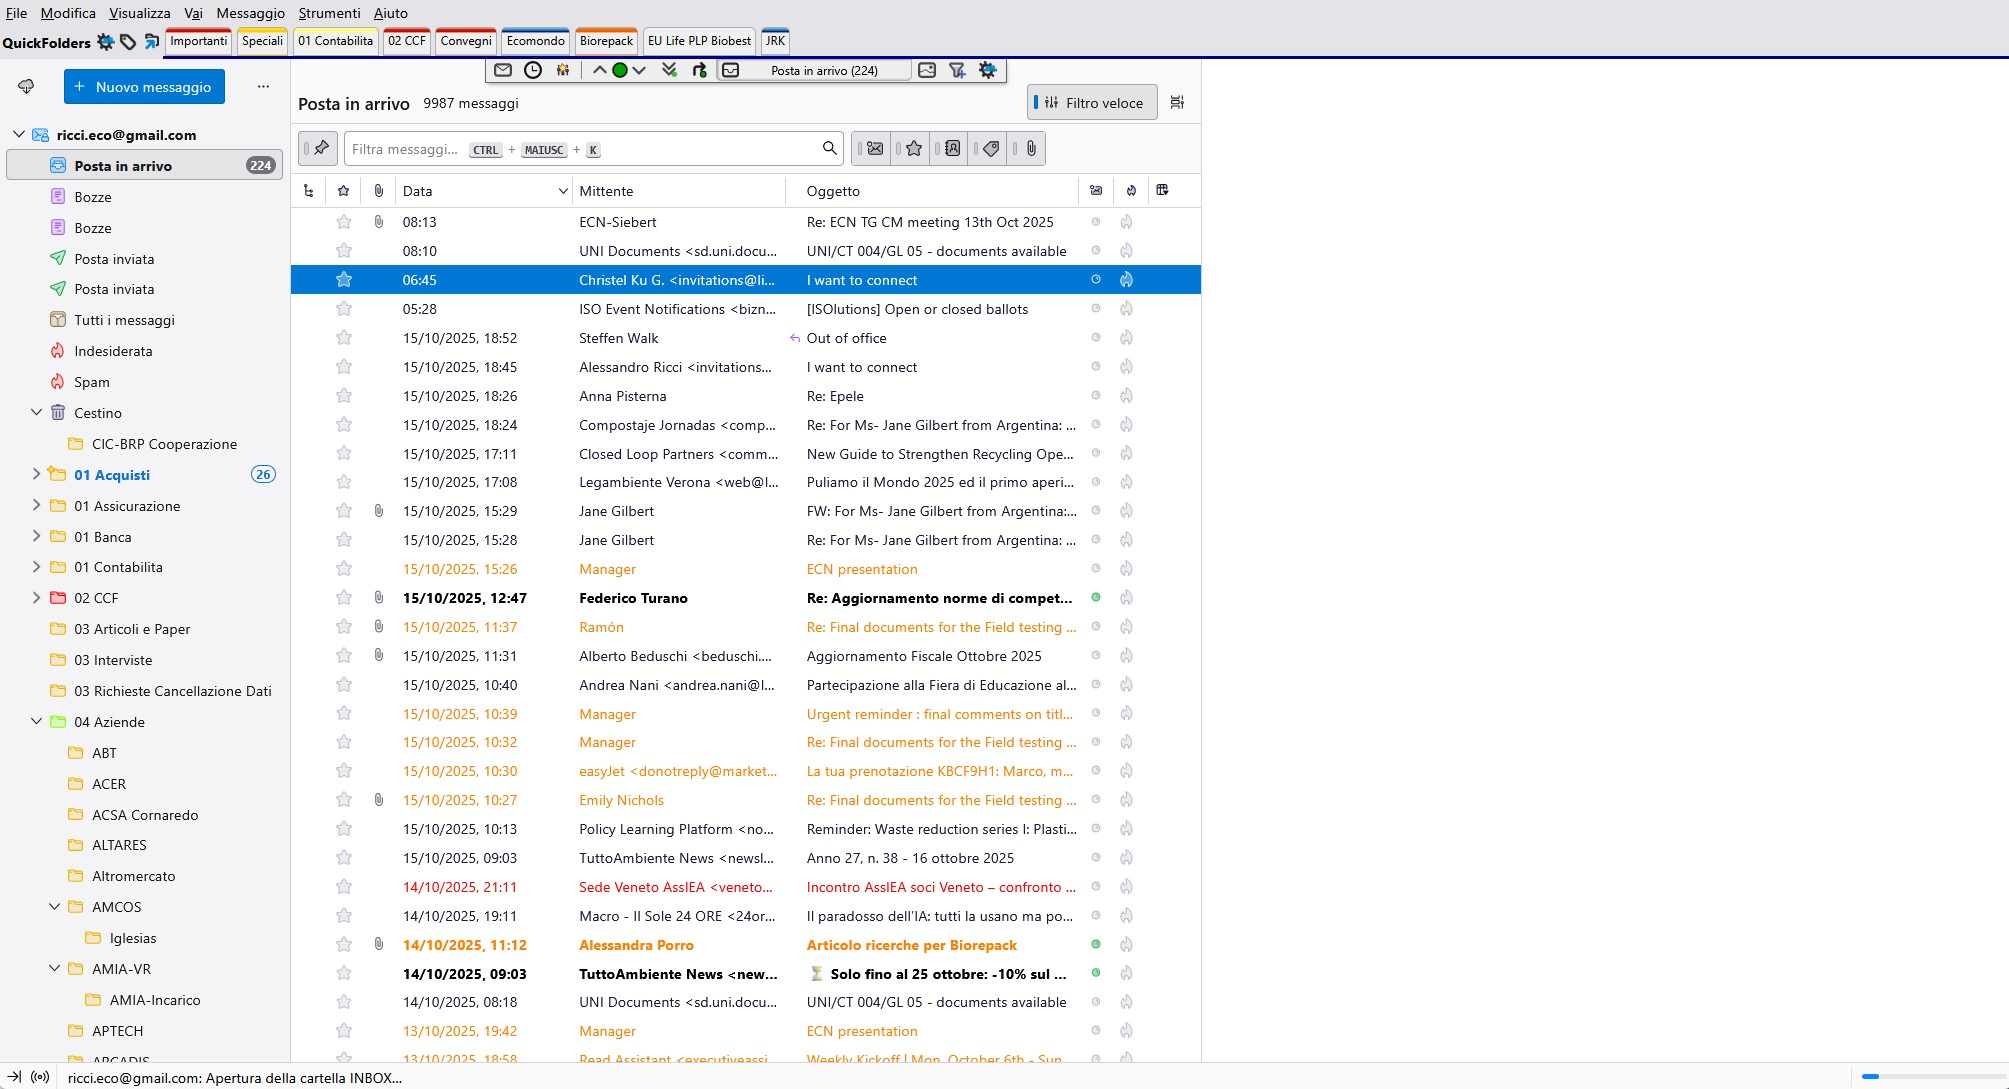Viewport: 2009px width, 1089px height.
Task: Collapse the 04 Aziende folder
Action: click(36, 721)
